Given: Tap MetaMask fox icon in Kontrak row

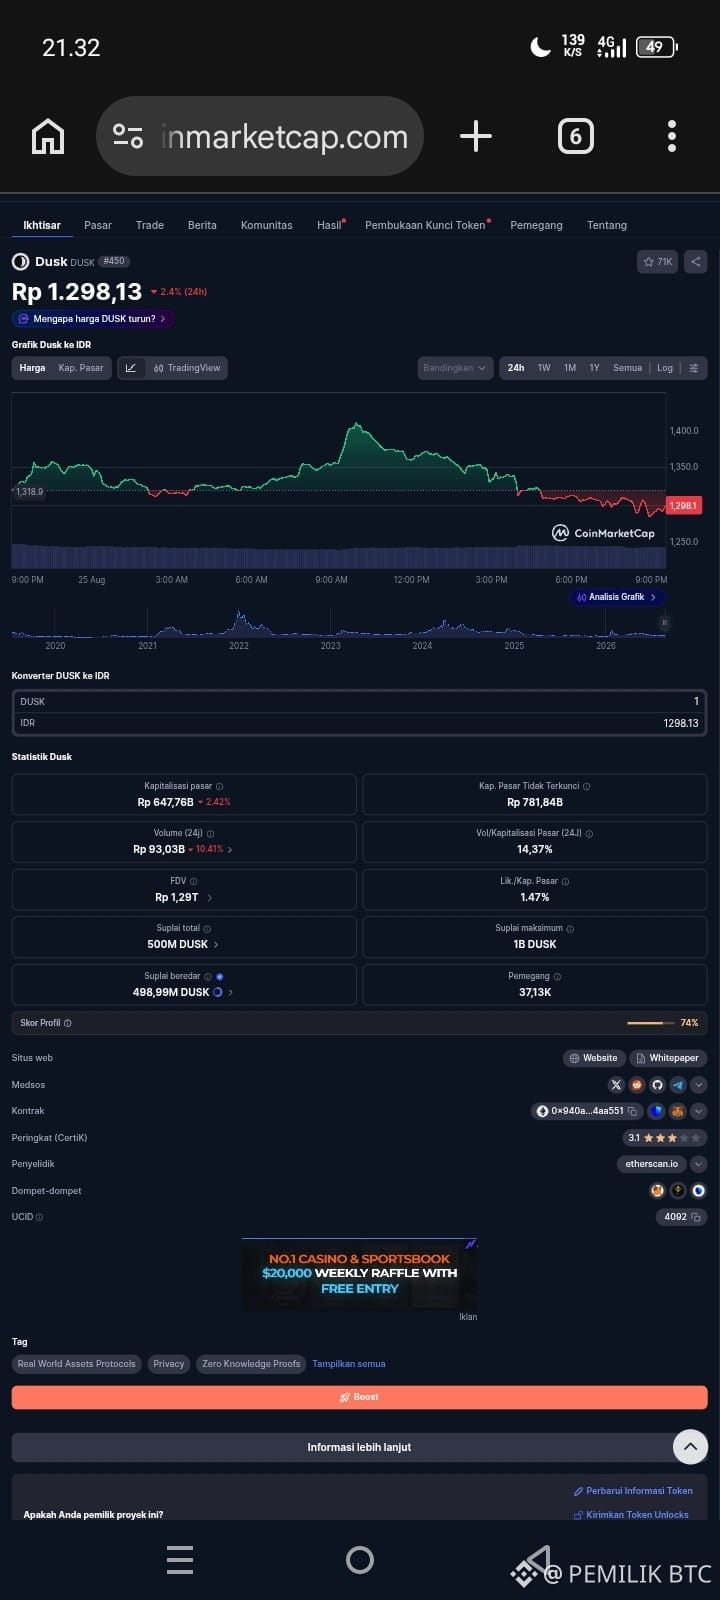Looking at the screenshot, I should tap(678, 1111).
